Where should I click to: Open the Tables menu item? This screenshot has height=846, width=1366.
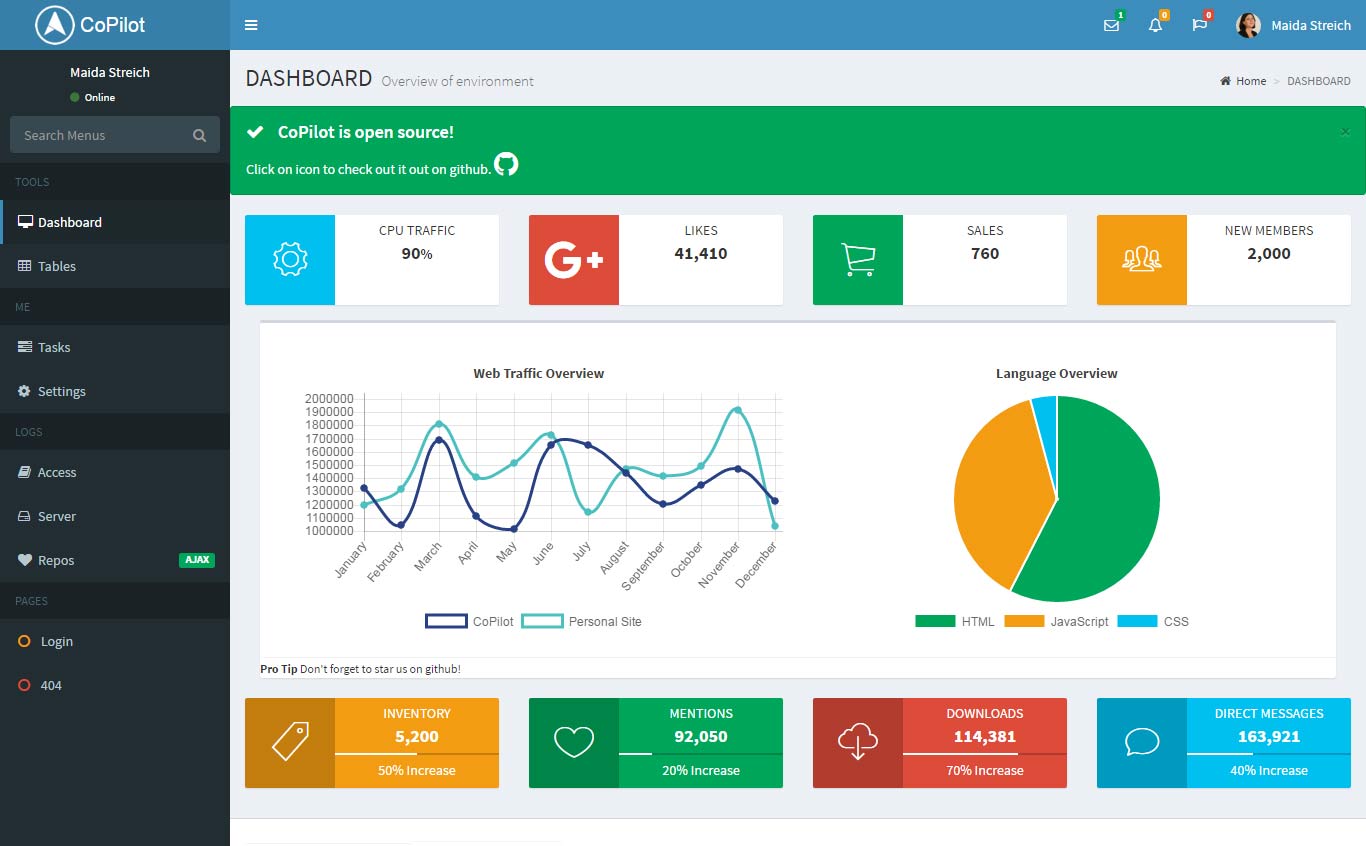pyautogui.click(x=115, y=266)
